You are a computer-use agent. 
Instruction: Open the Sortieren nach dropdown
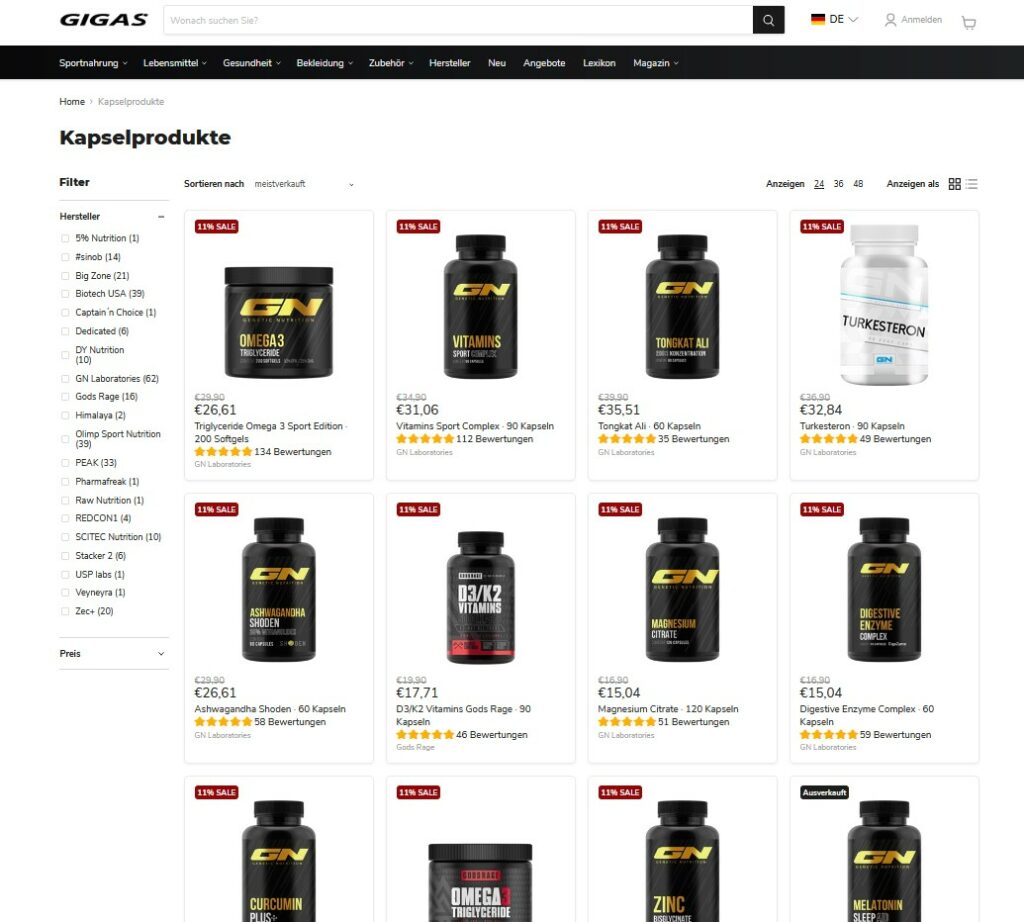pos(304,184)
